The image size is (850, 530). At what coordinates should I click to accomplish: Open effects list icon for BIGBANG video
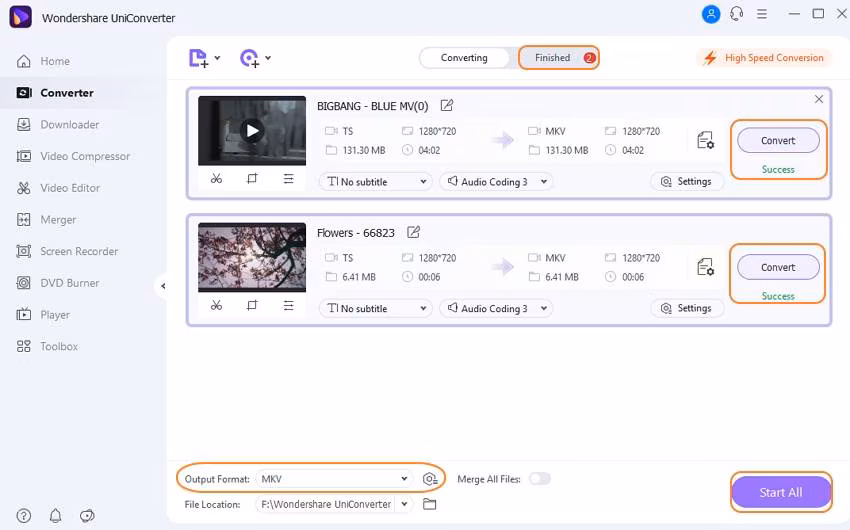288,178
